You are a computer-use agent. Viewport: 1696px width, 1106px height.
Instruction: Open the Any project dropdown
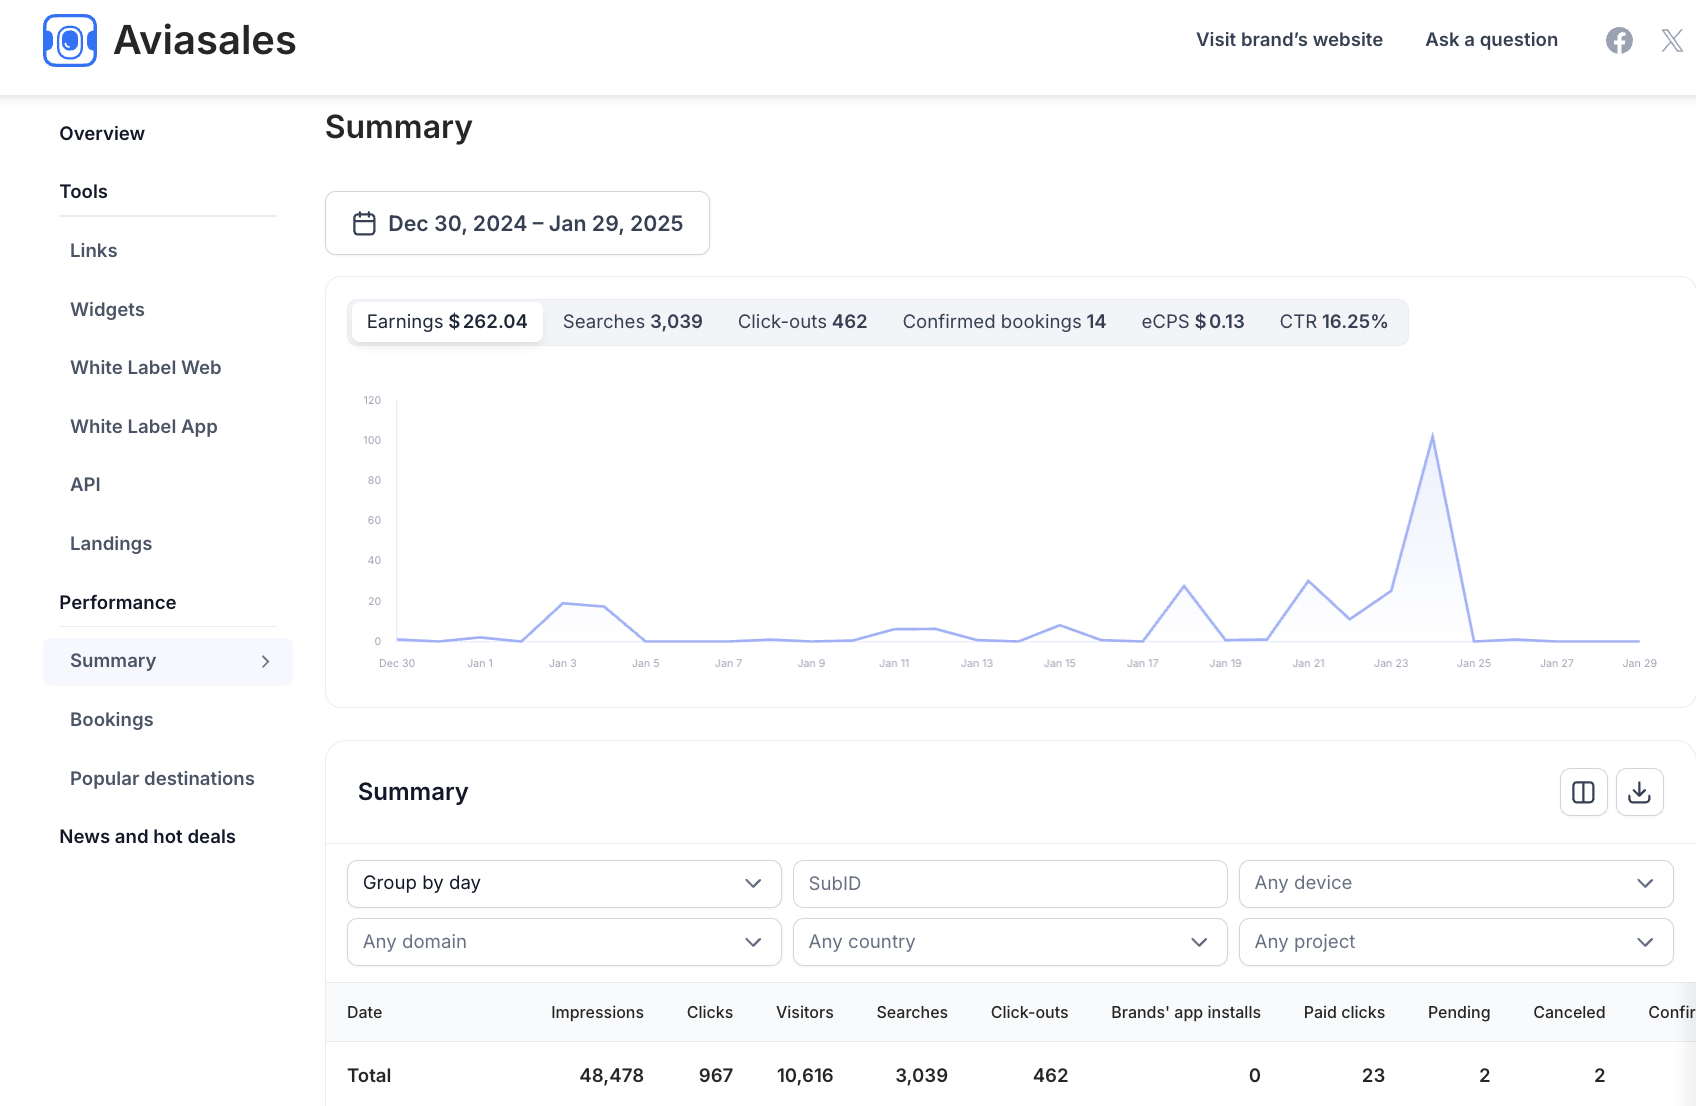pyautogui.click(x=1456, y=942)
